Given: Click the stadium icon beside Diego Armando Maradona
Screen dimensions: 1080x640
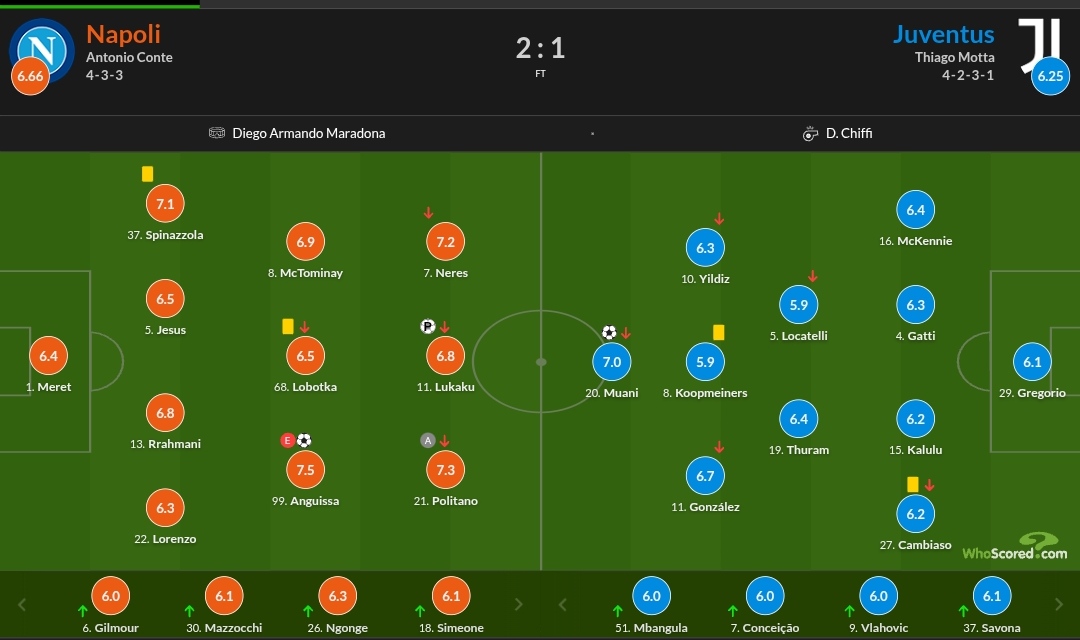Looking at the screenshot, I should pyautogui.click(x=217, y=133).
